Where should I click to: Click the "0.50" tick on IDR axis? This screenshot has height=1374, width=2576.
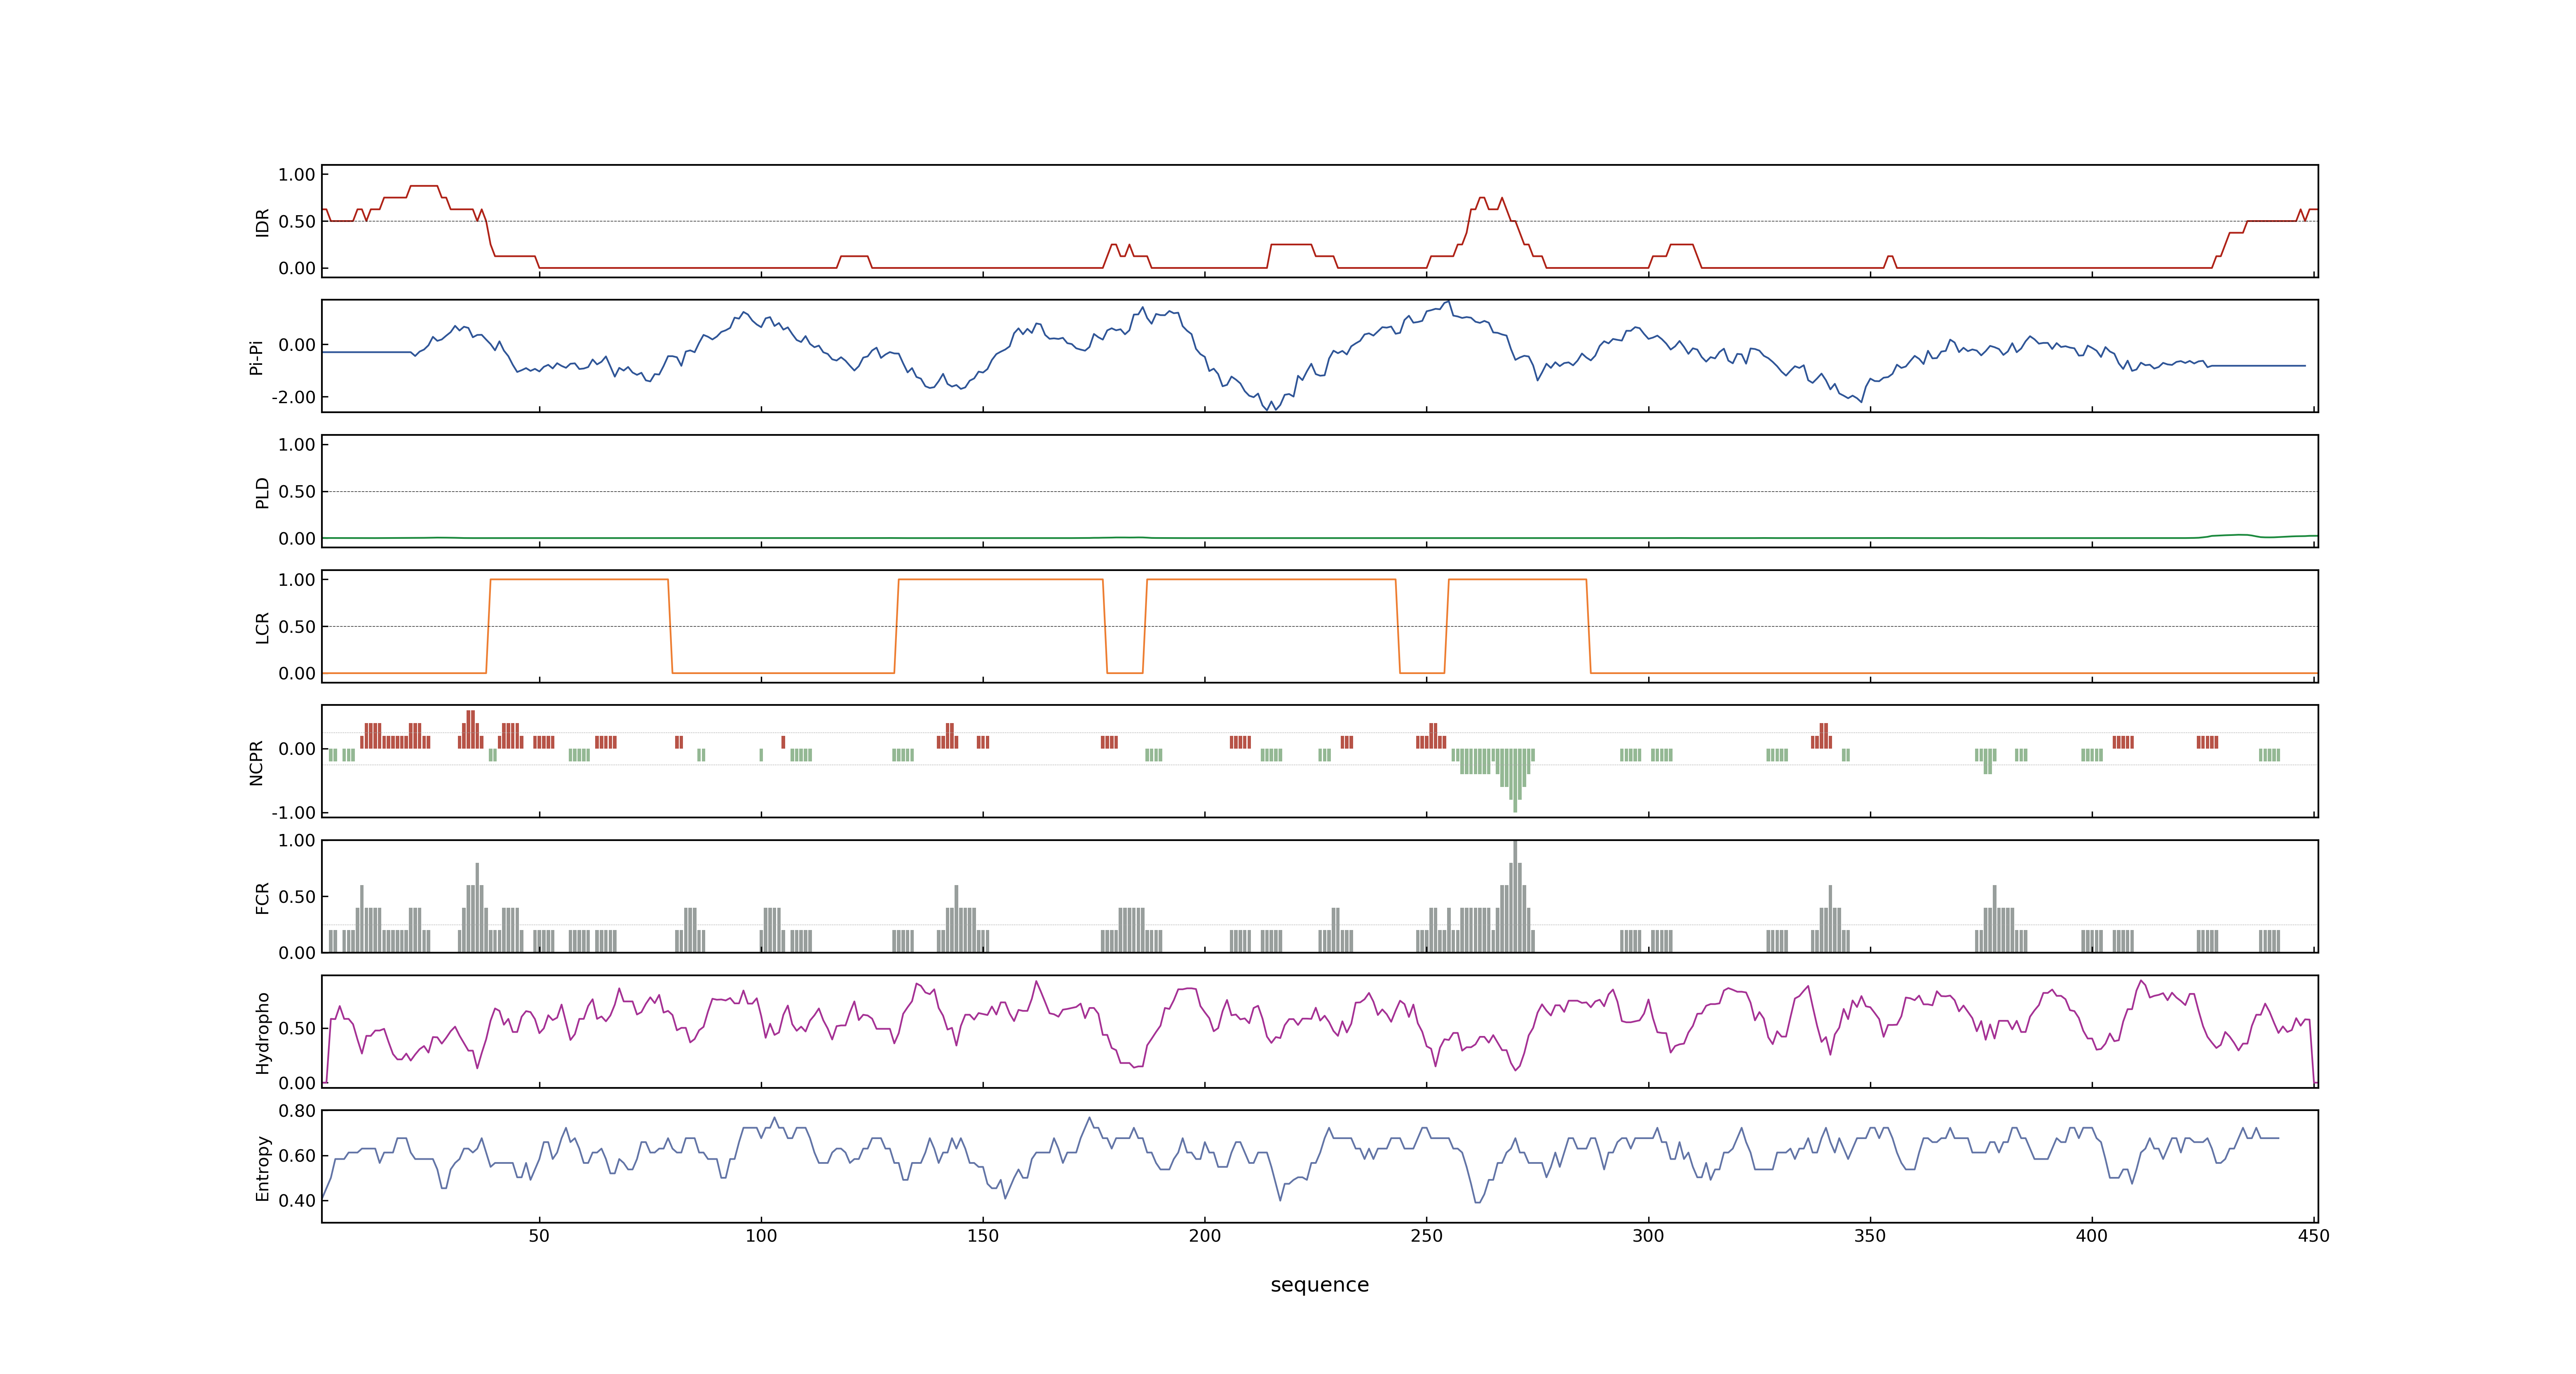pyautogui.click(x=297, y=222)
